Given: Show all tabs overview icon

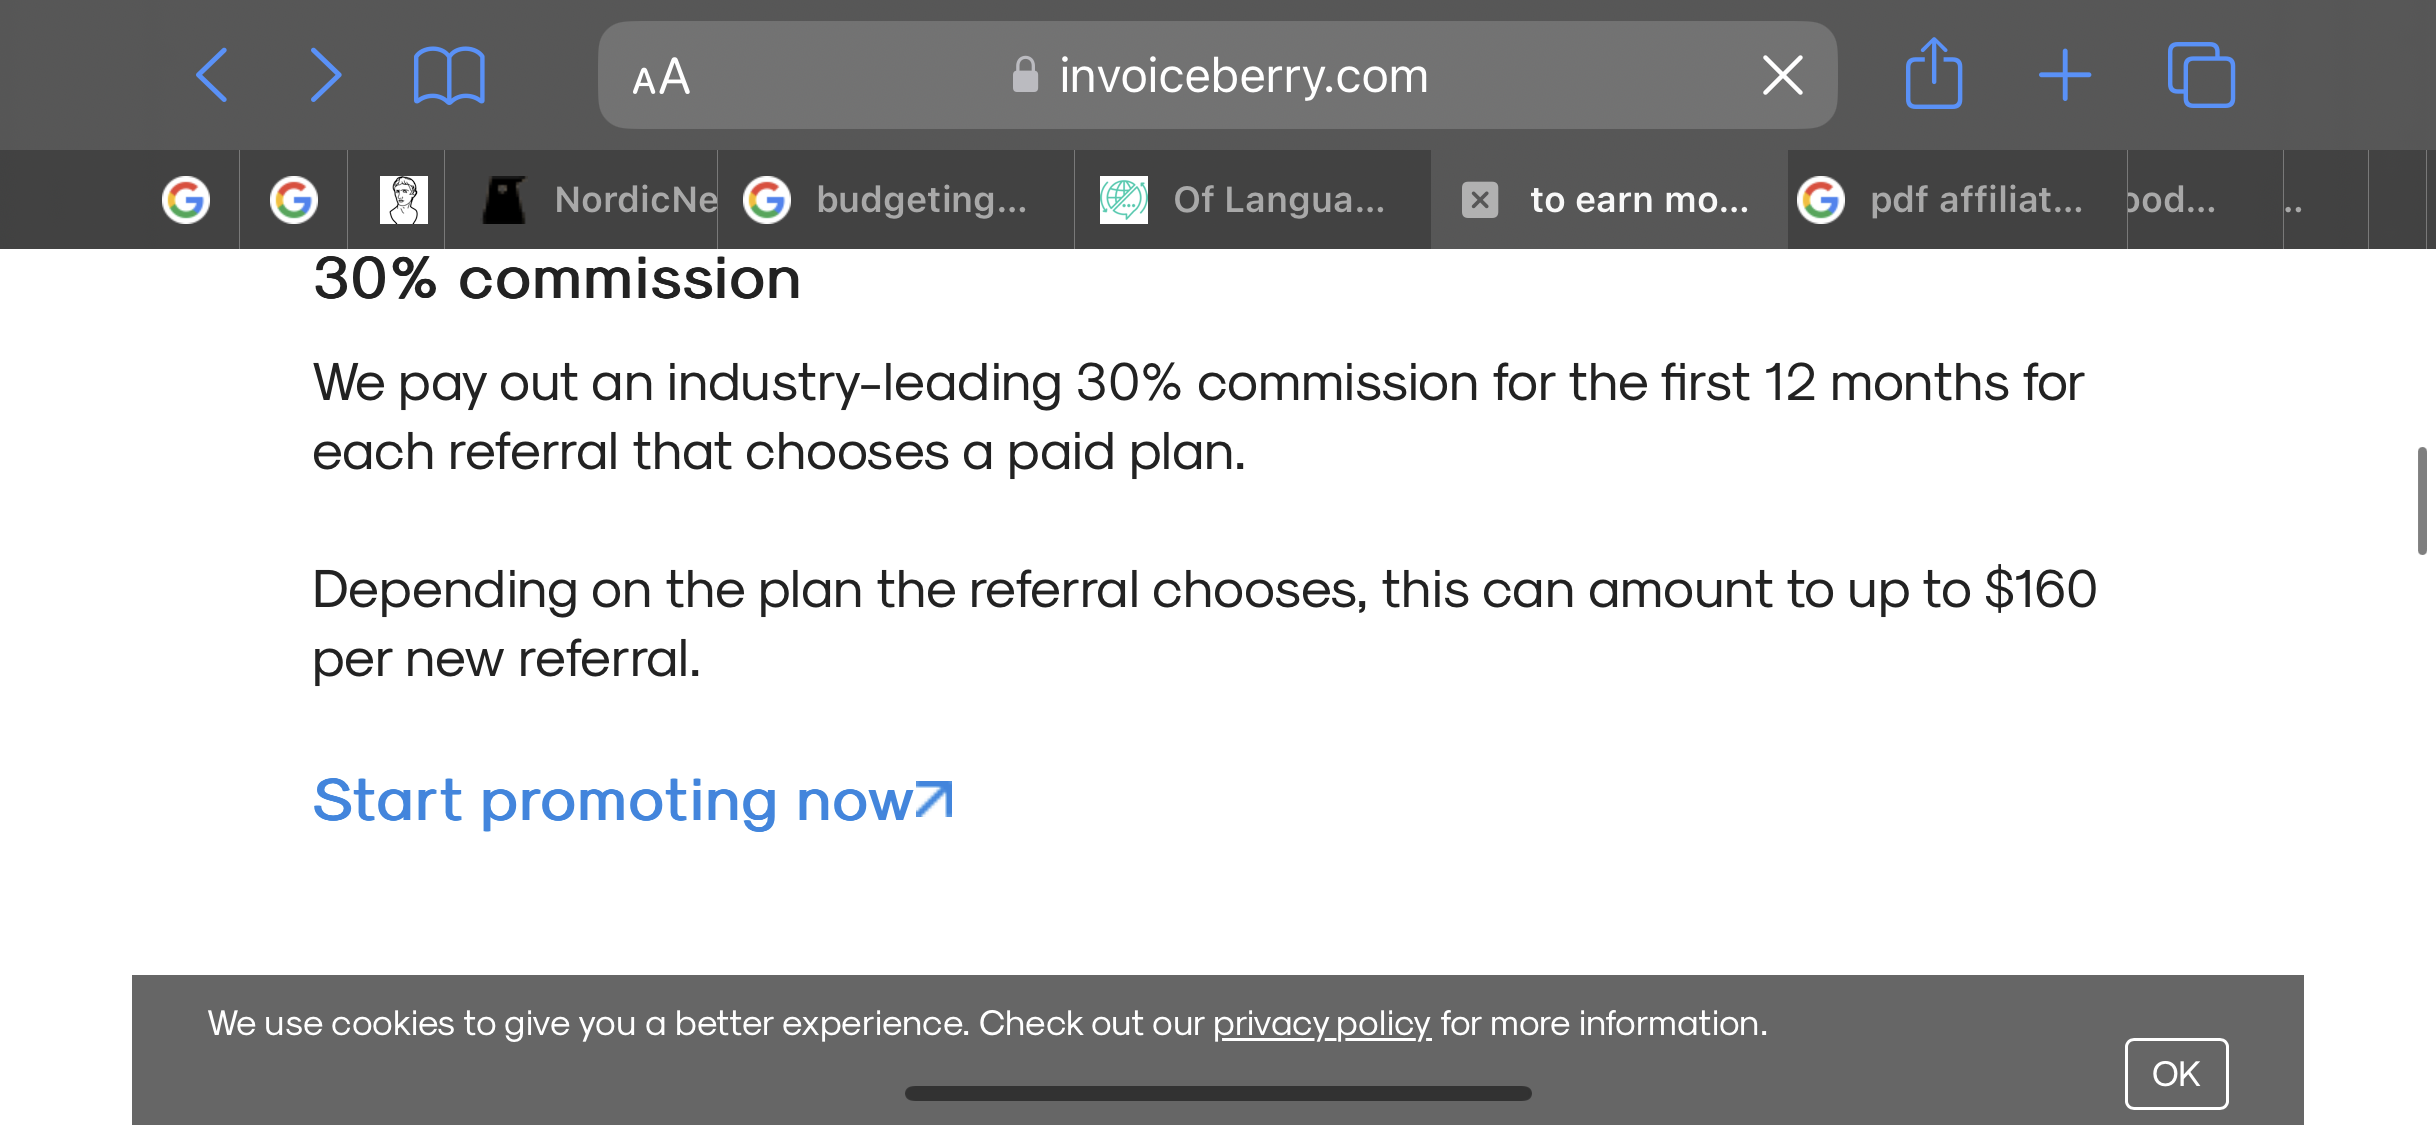Looking at the screenshot, I should [x=2201, y=74].
